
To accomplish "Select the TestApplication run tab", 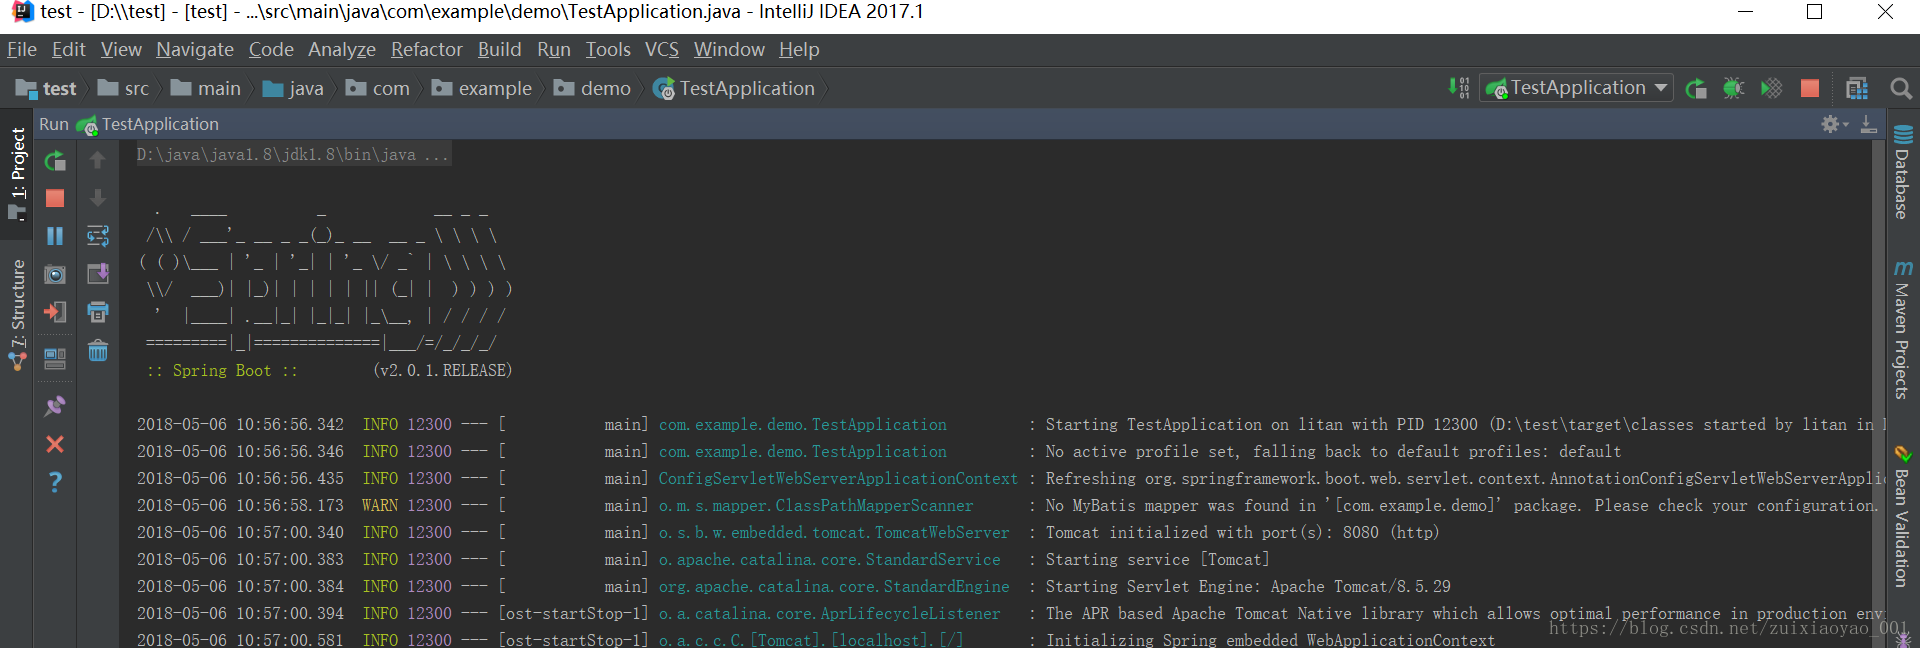I will [148, 124].
